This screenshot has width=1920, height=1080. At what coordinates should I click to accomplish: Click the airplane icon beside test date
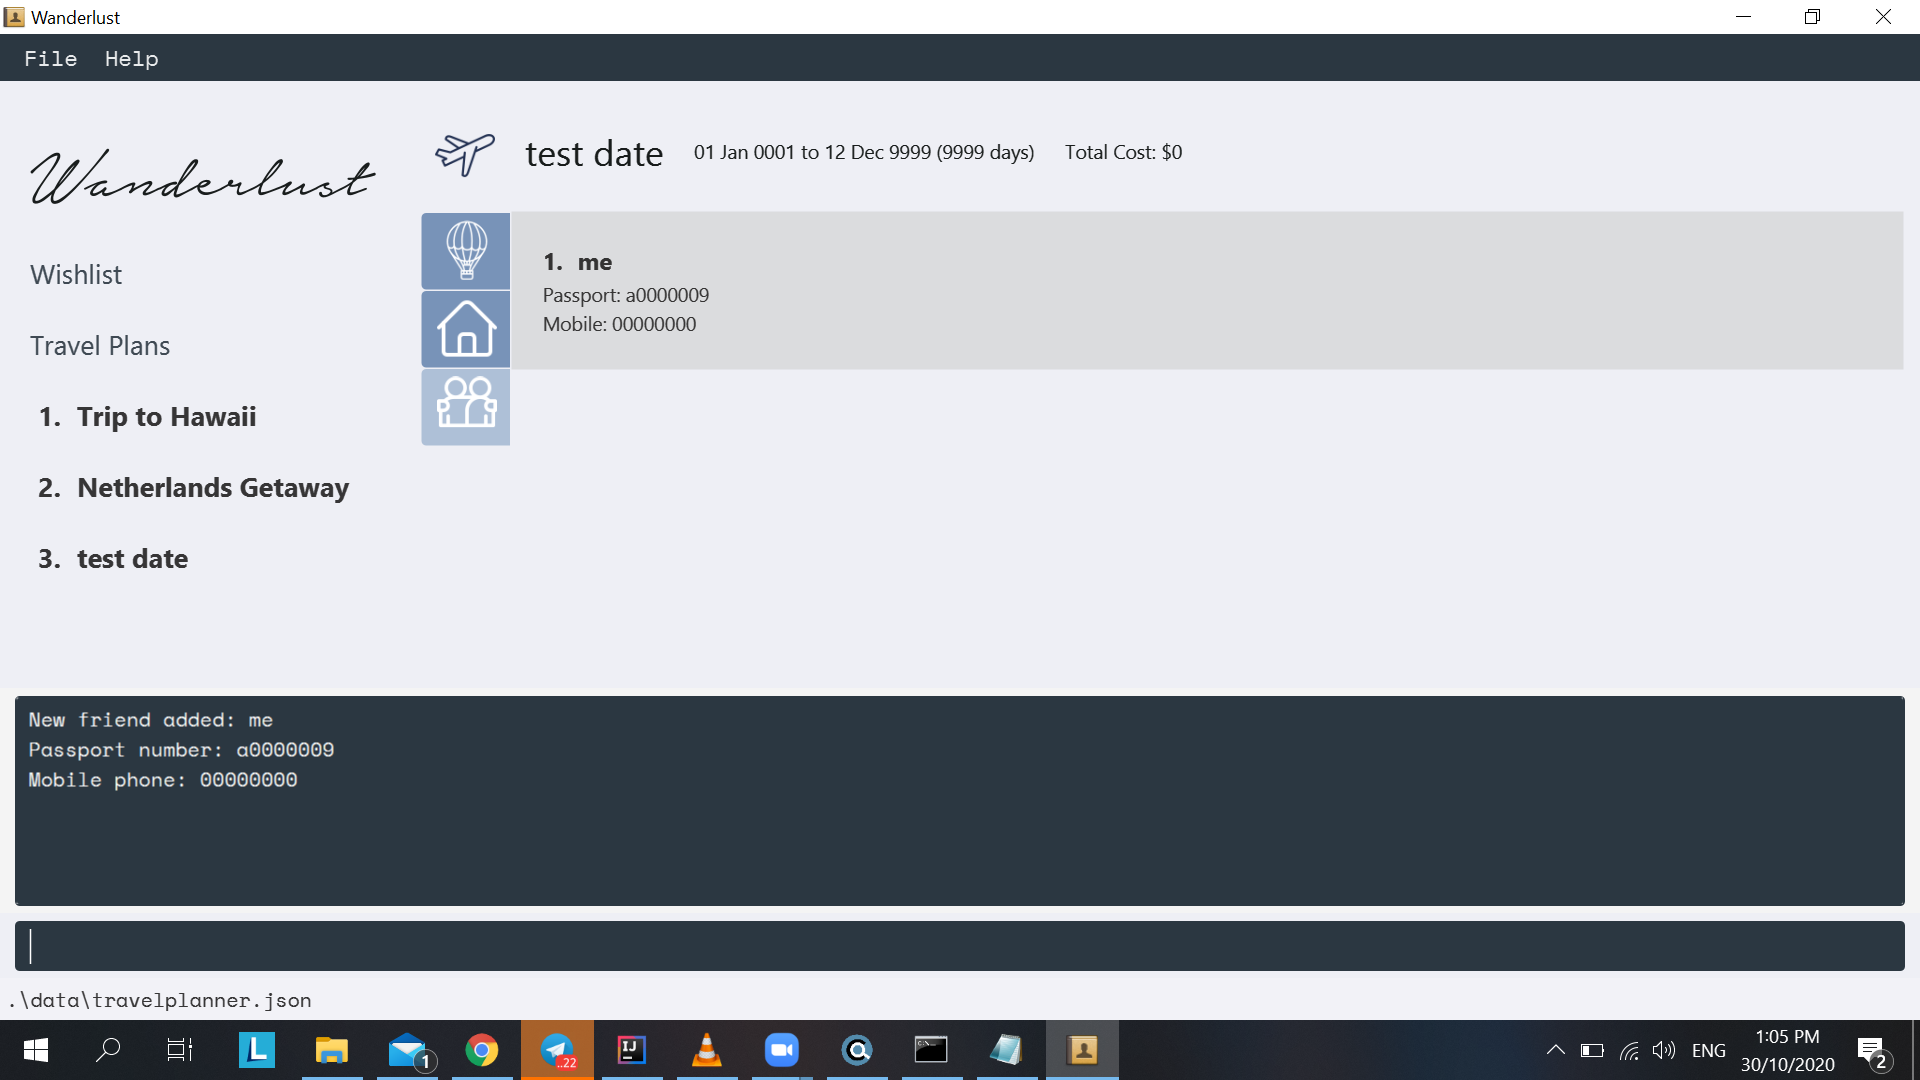coord(465,154)
